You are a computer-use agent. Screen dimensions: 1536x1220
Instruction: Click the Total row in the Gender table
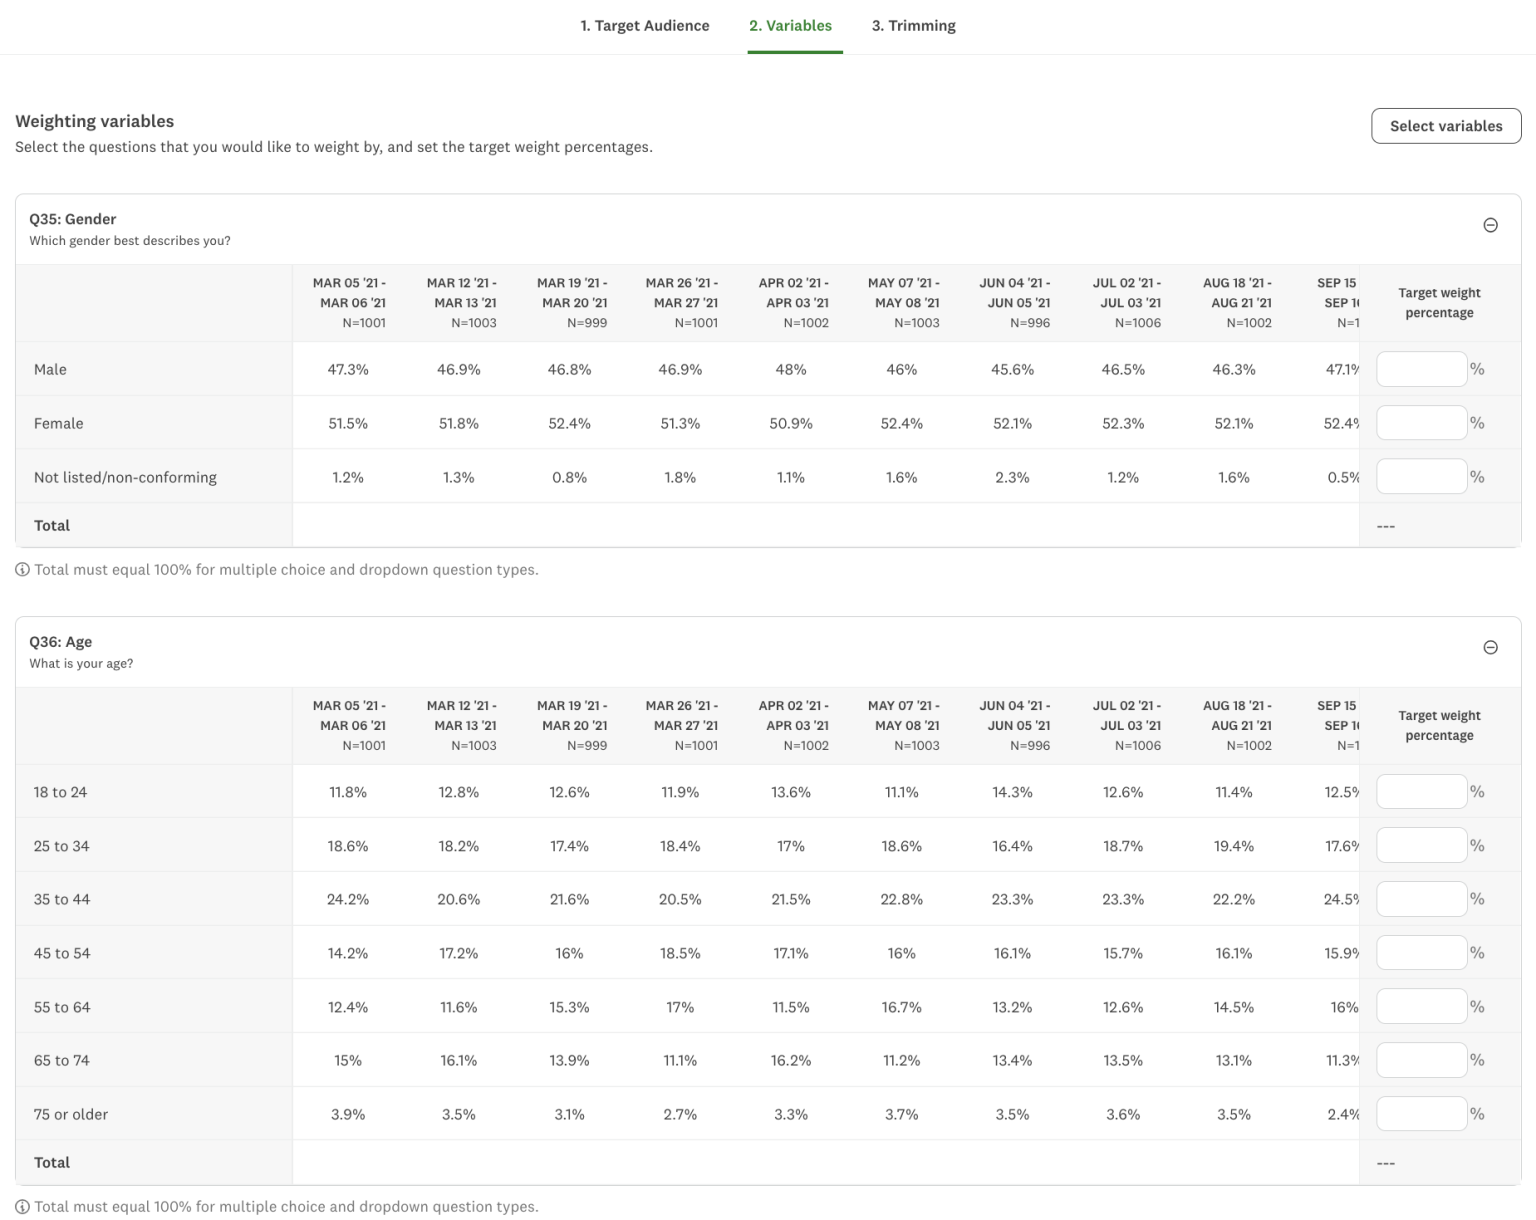(52, 525)
